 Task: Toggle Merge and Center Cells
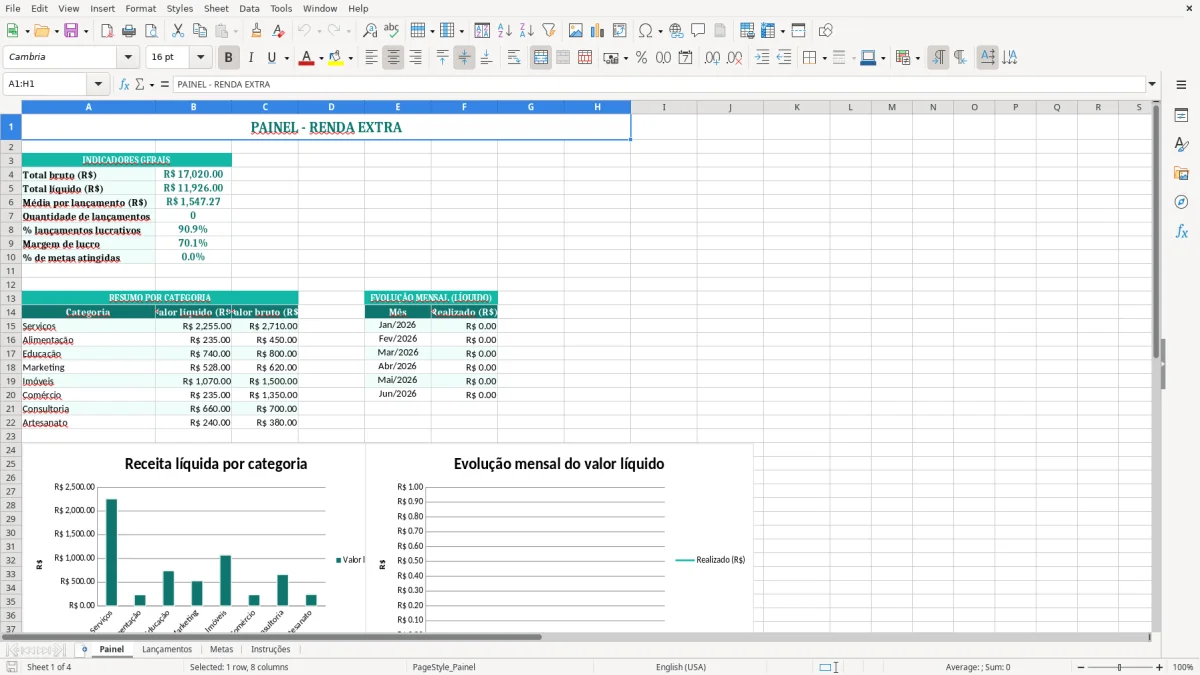click(x=541, y=58)
